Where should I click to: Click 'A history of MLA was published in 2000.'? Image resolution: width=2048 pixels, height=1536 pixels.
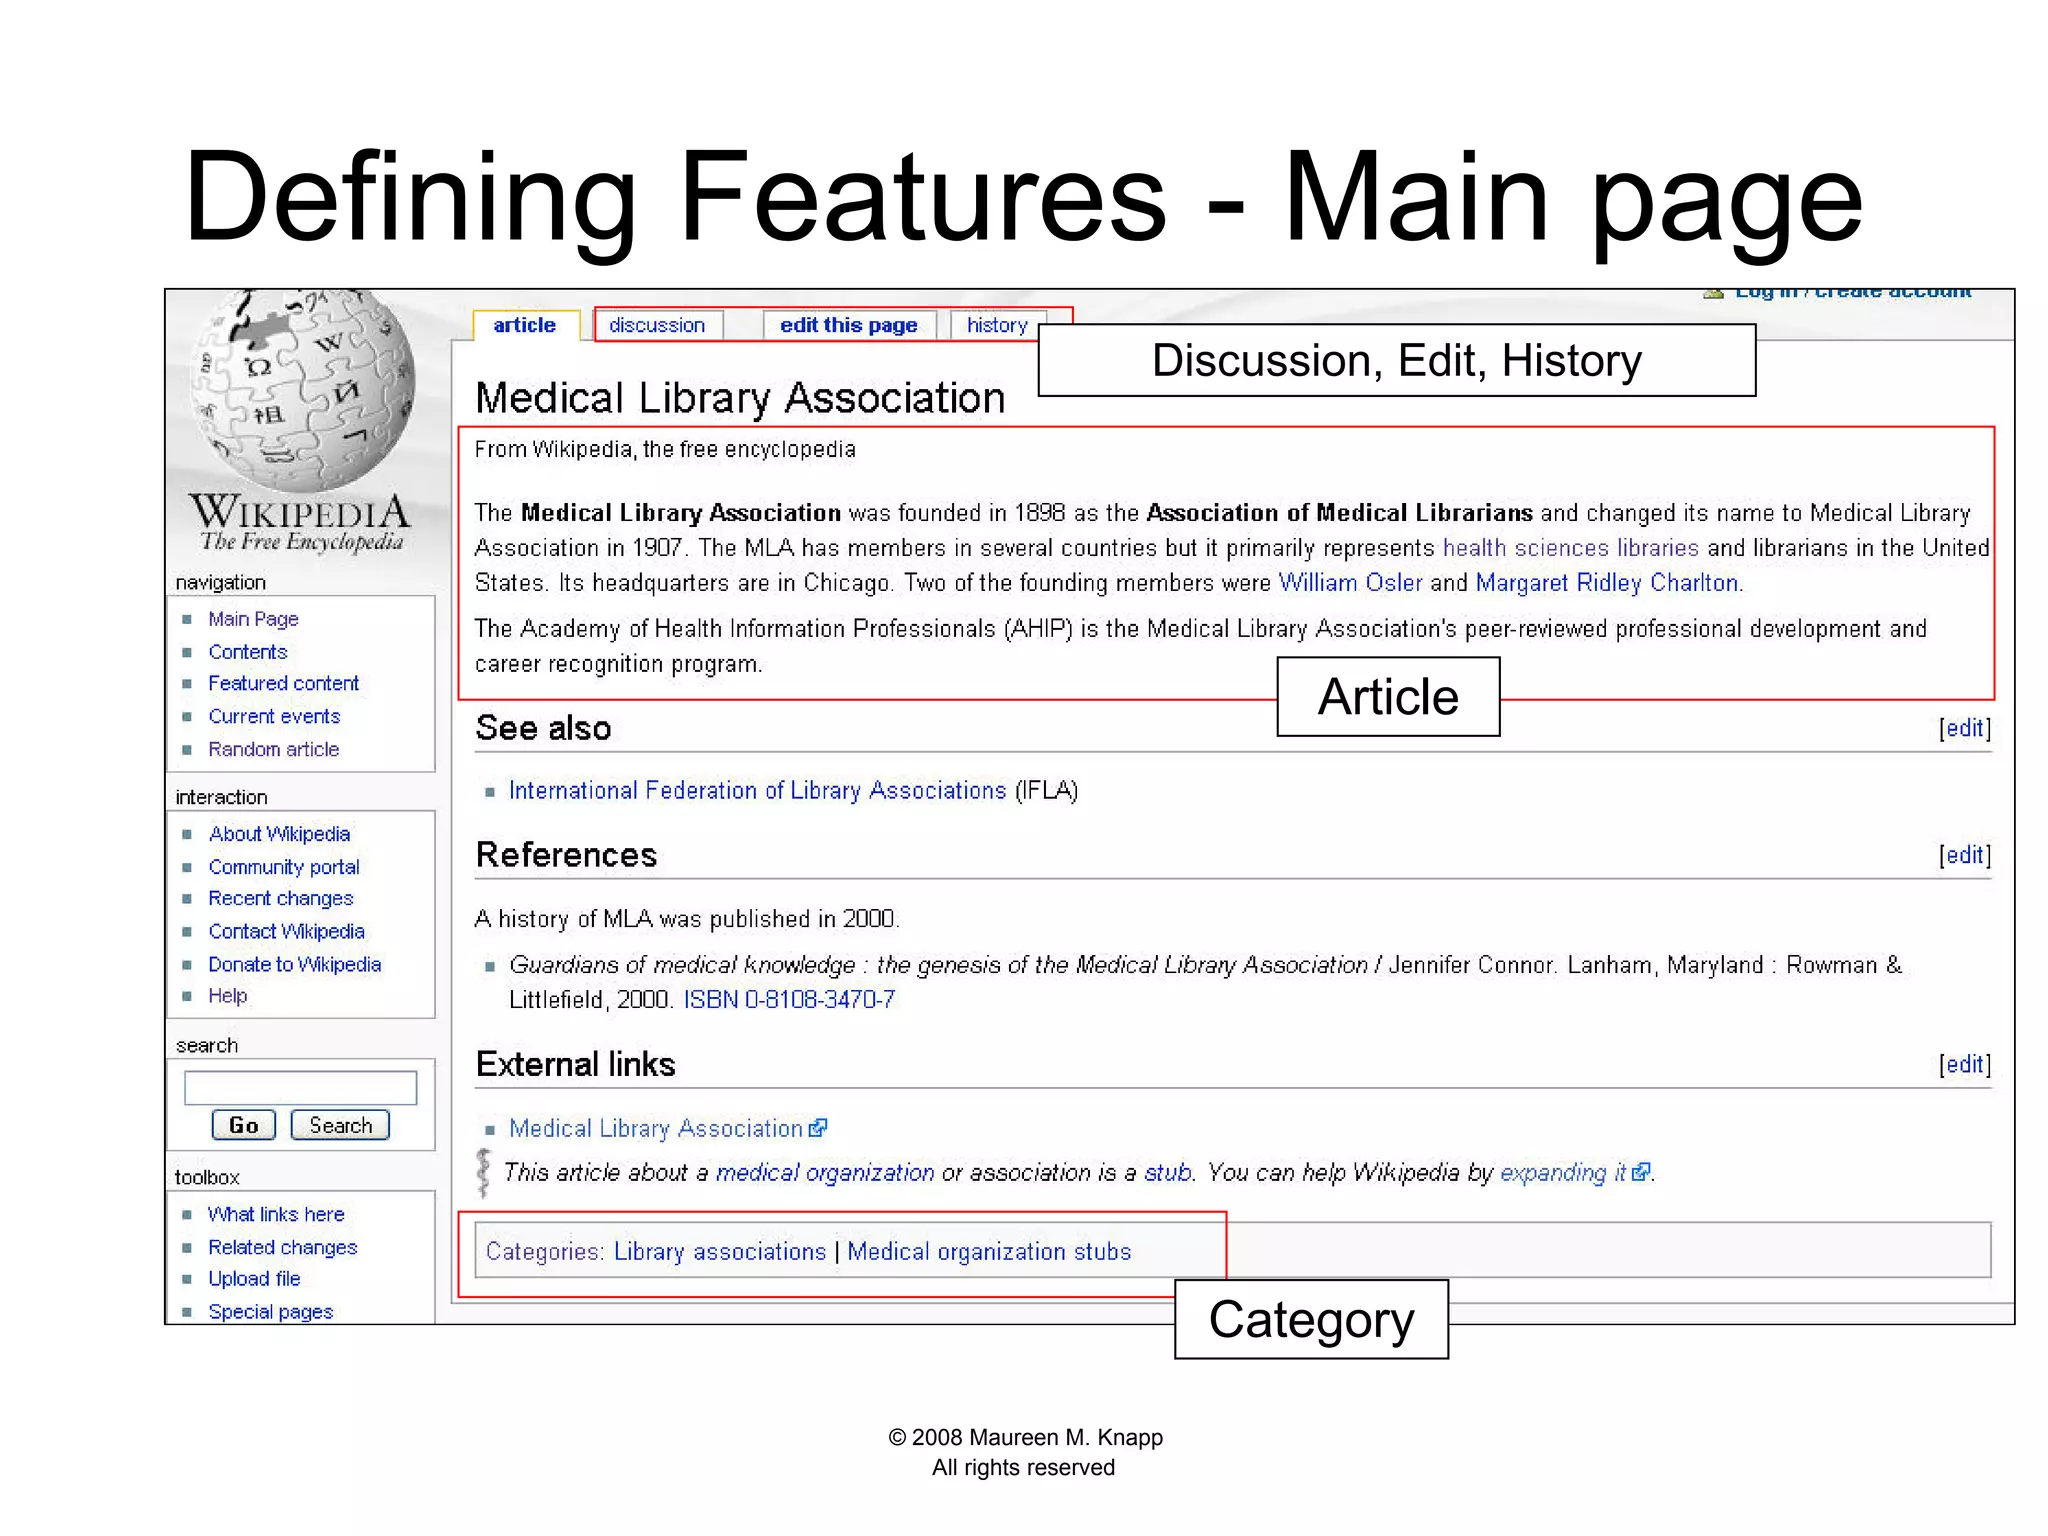687,918
